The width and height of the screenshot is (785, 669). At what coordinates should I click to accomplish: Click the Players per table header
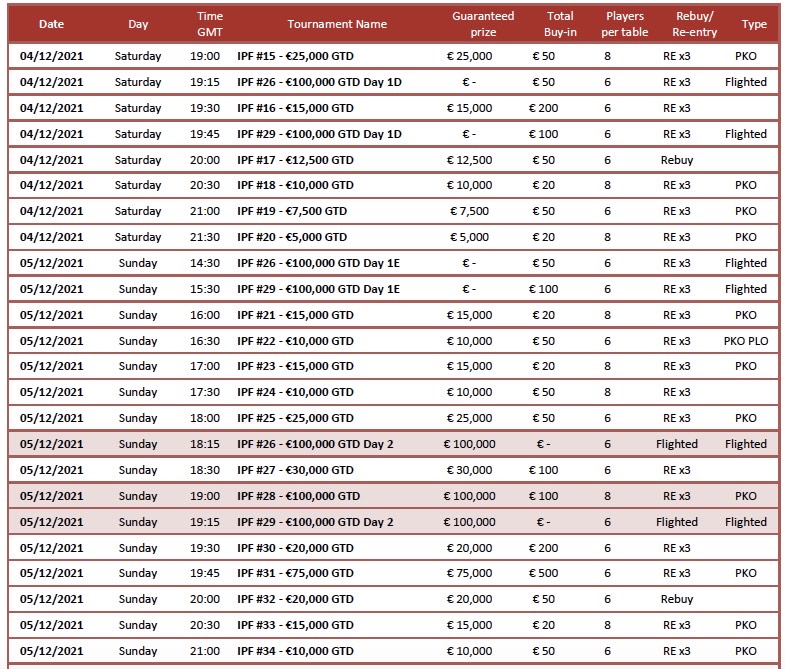click(x=625, y=24)
